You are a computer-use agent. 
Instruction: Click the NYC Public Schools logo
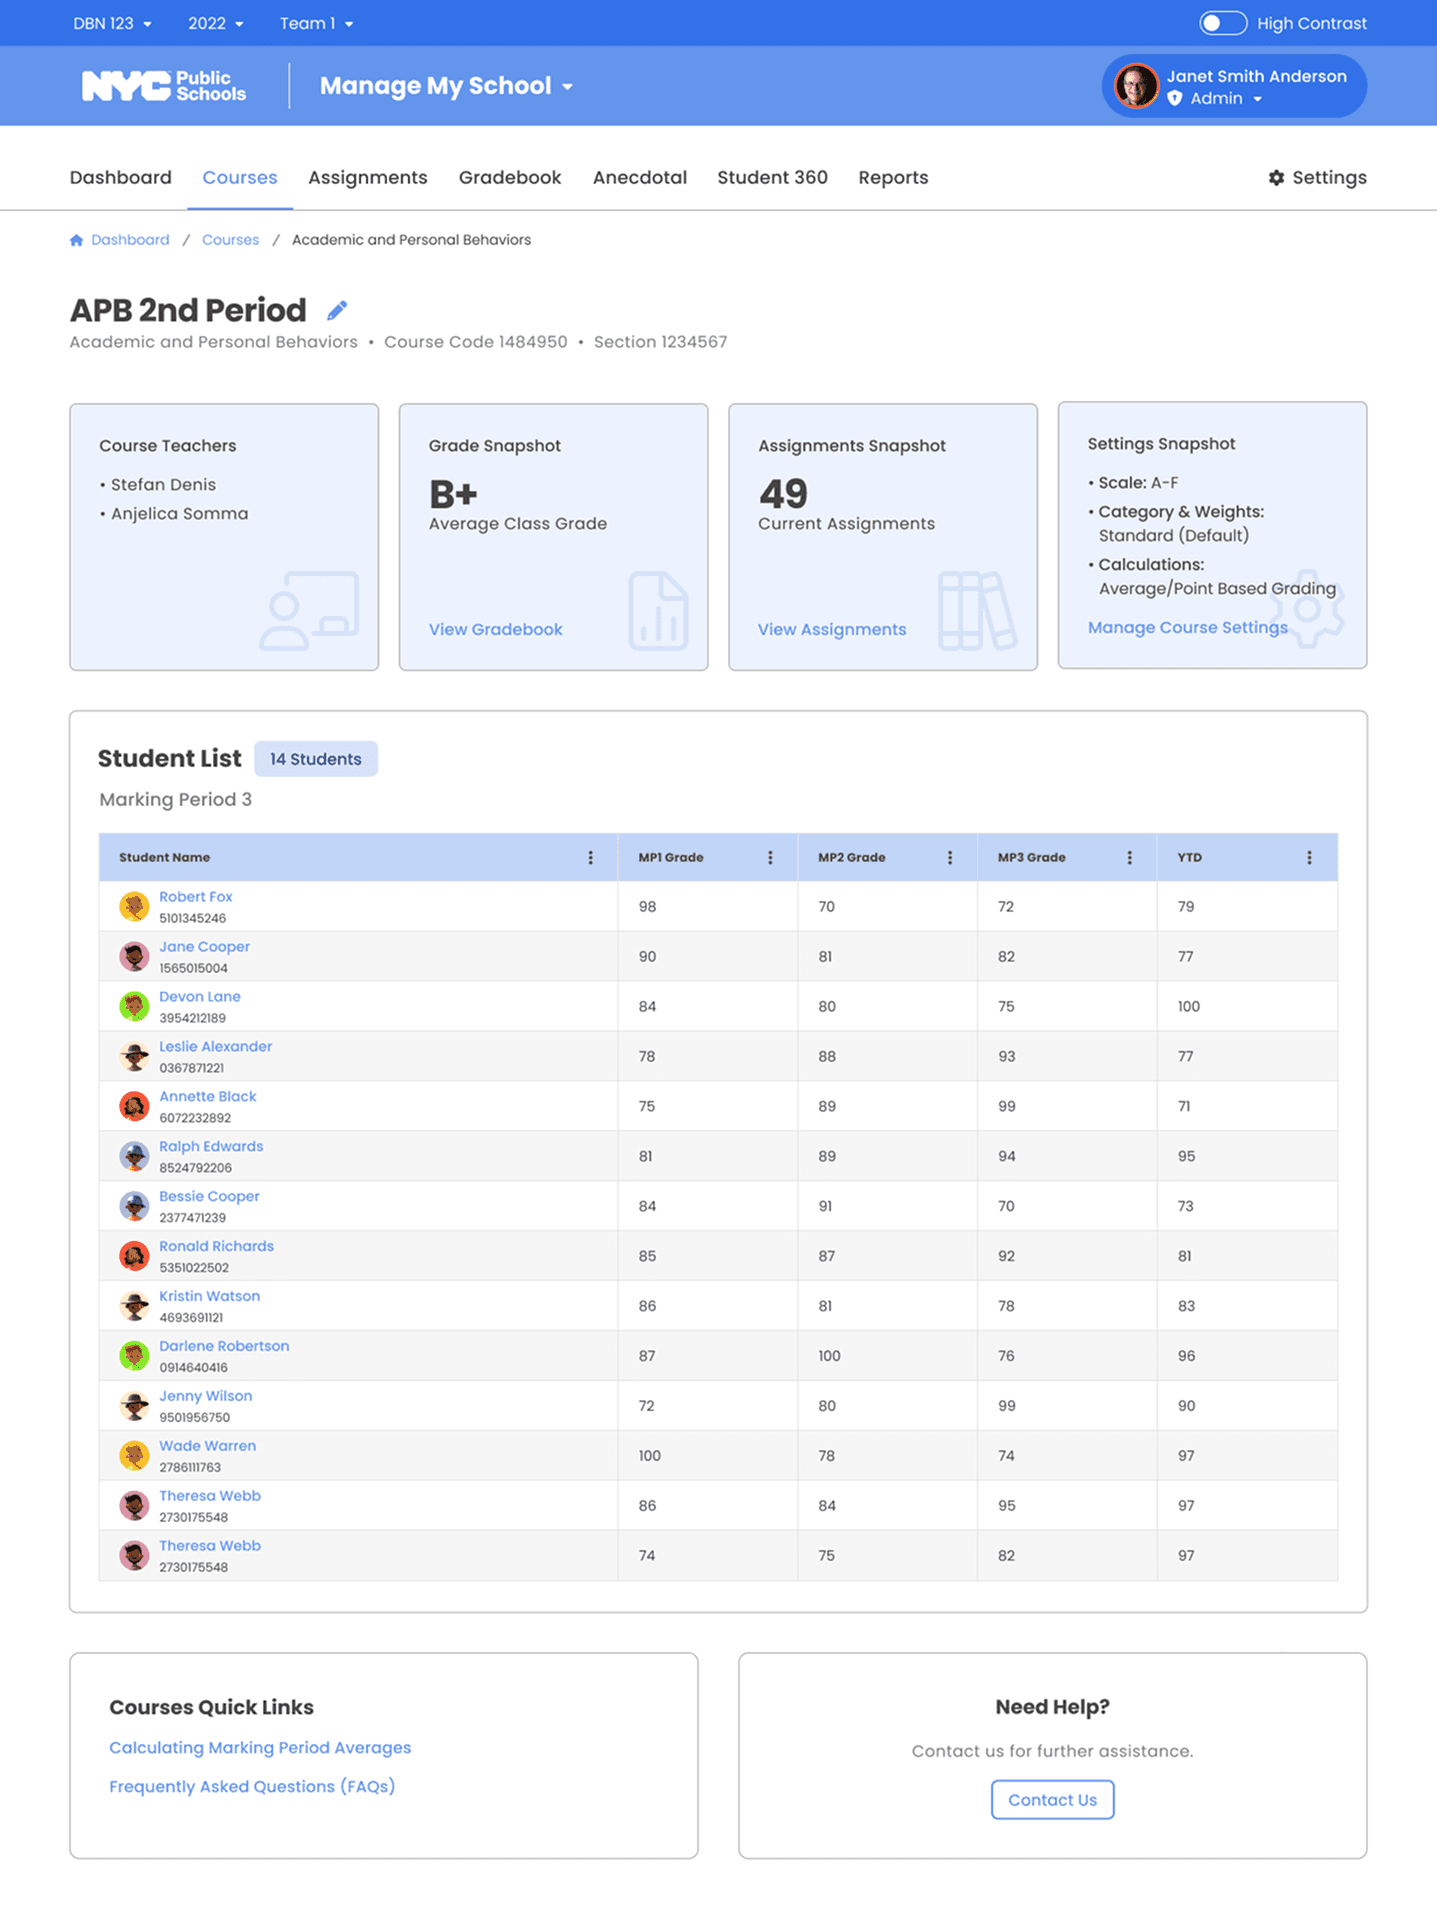164,86
